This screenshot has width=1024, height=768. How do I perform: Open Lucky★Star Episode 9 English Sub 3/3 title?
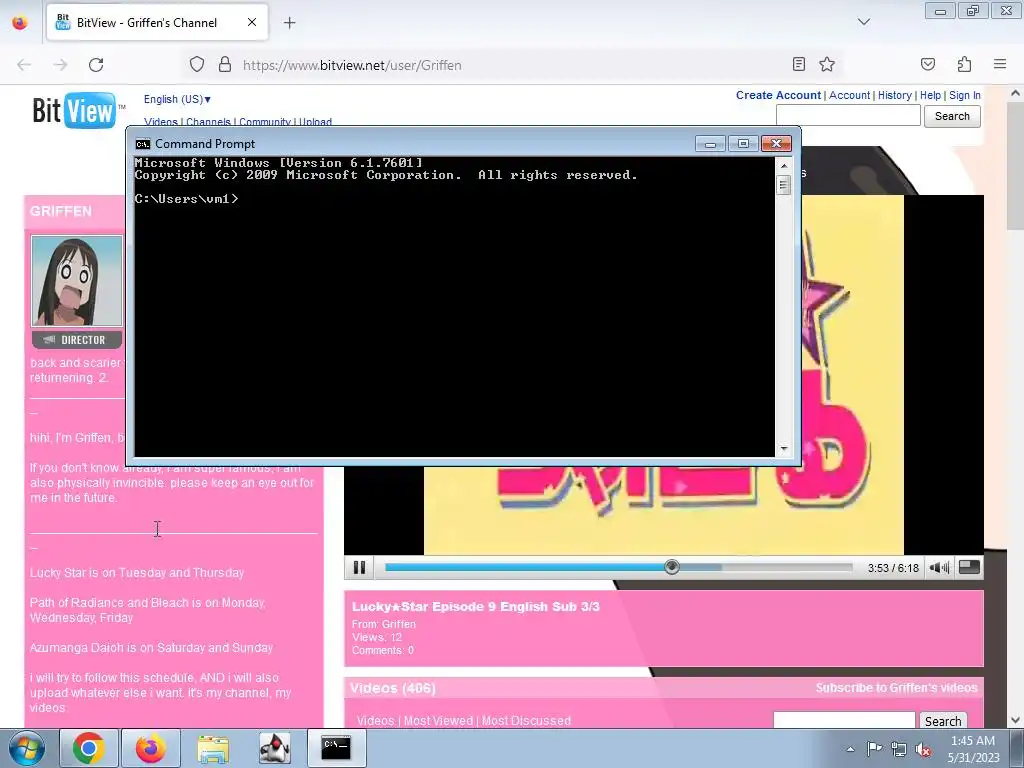pyautogui.click(x=475, y=606)
